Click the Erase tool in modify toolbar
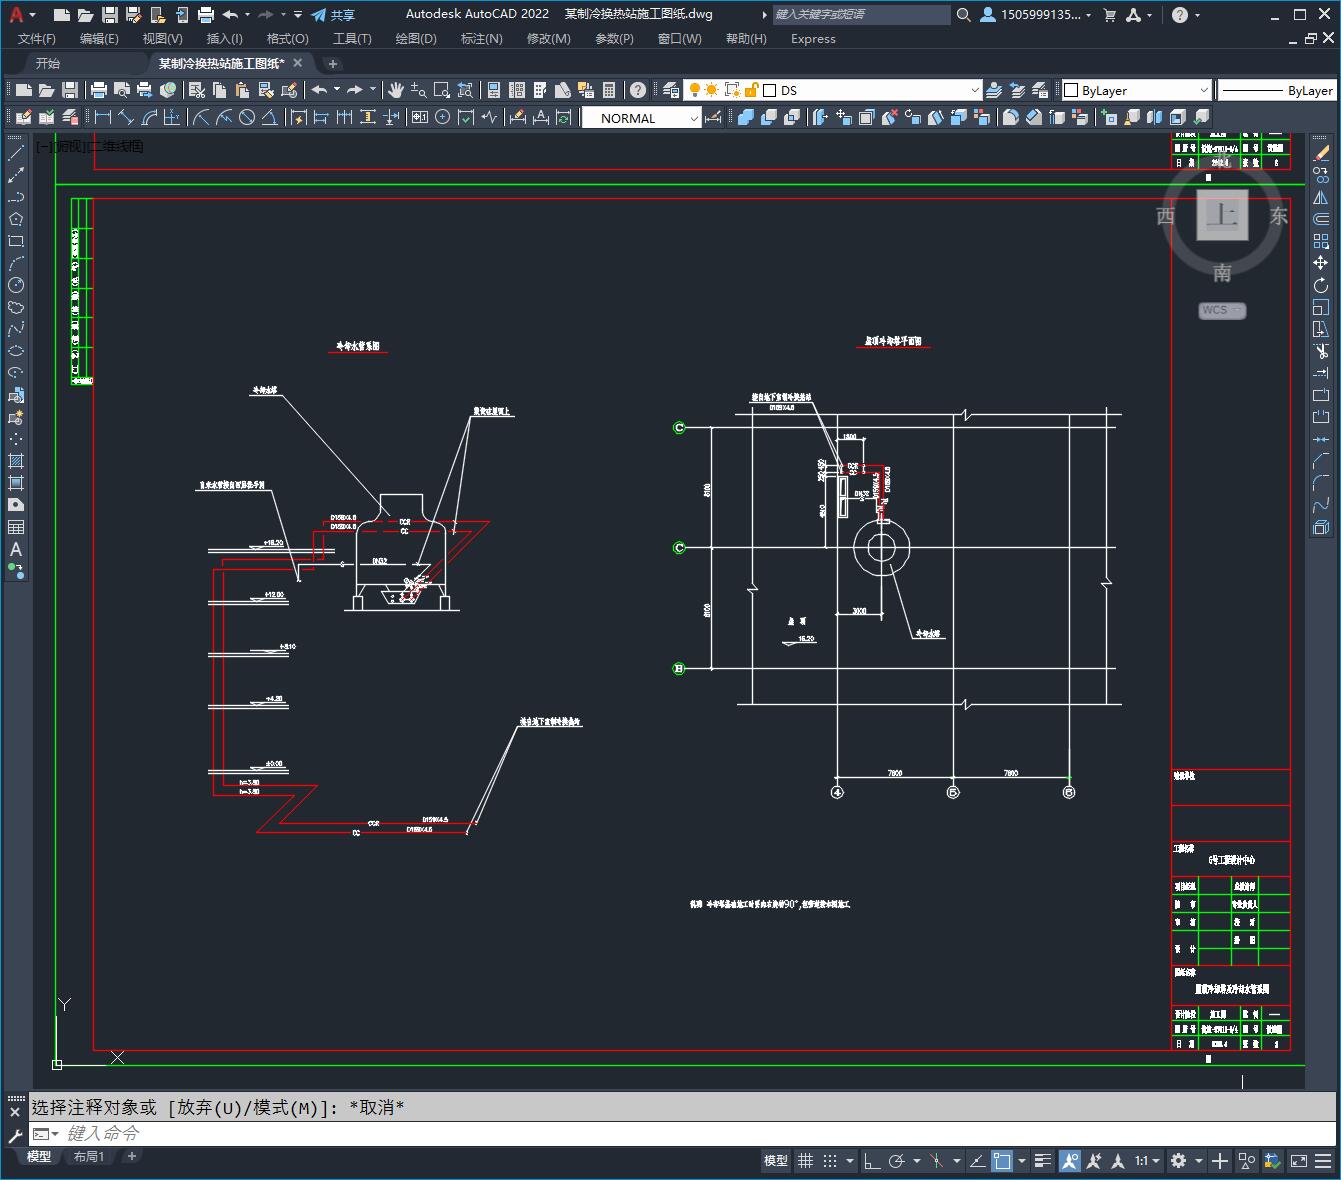The height and width of the screenshot is (1180, 1341). point(1321,153)
